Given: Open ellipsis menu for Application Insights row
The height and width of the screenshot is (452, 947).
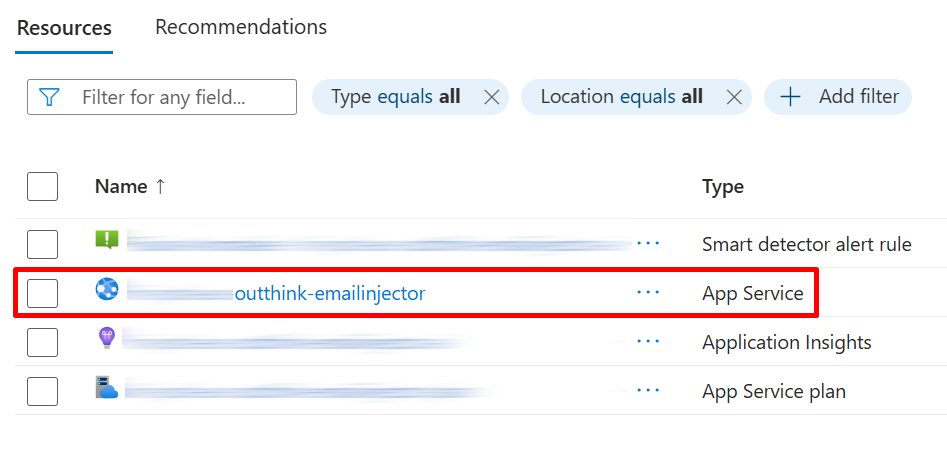Looking at the screenshot, I should (x=648, y=342).
